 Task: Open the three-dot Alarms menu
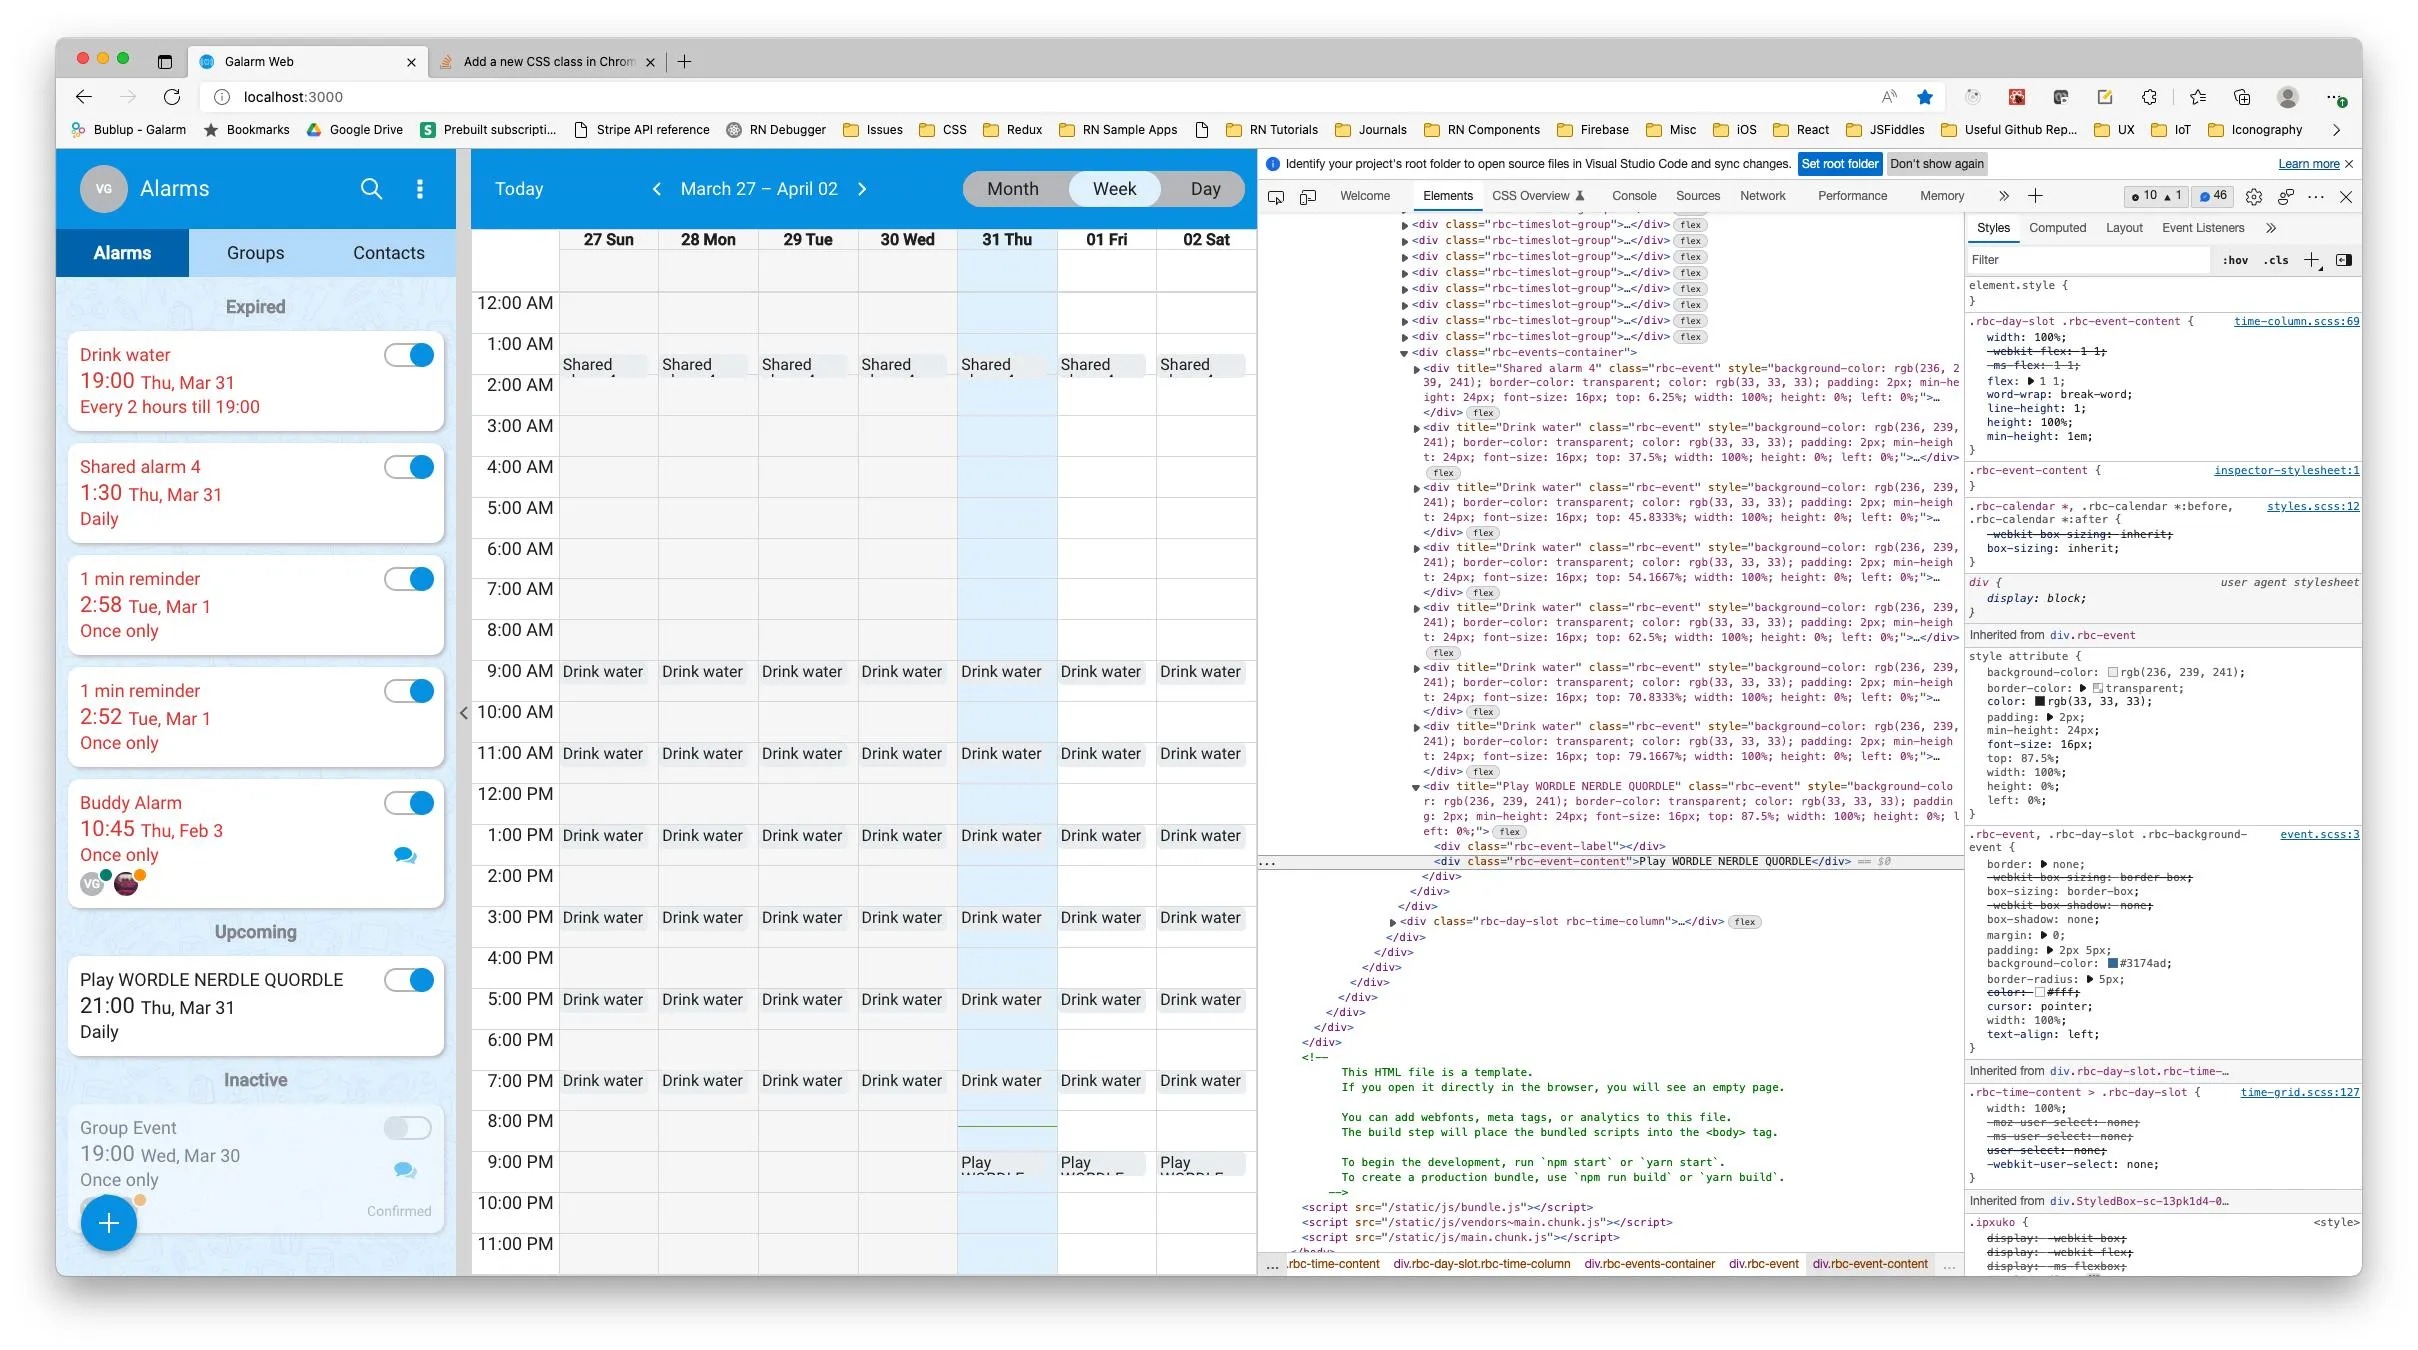tap(420, 189)
